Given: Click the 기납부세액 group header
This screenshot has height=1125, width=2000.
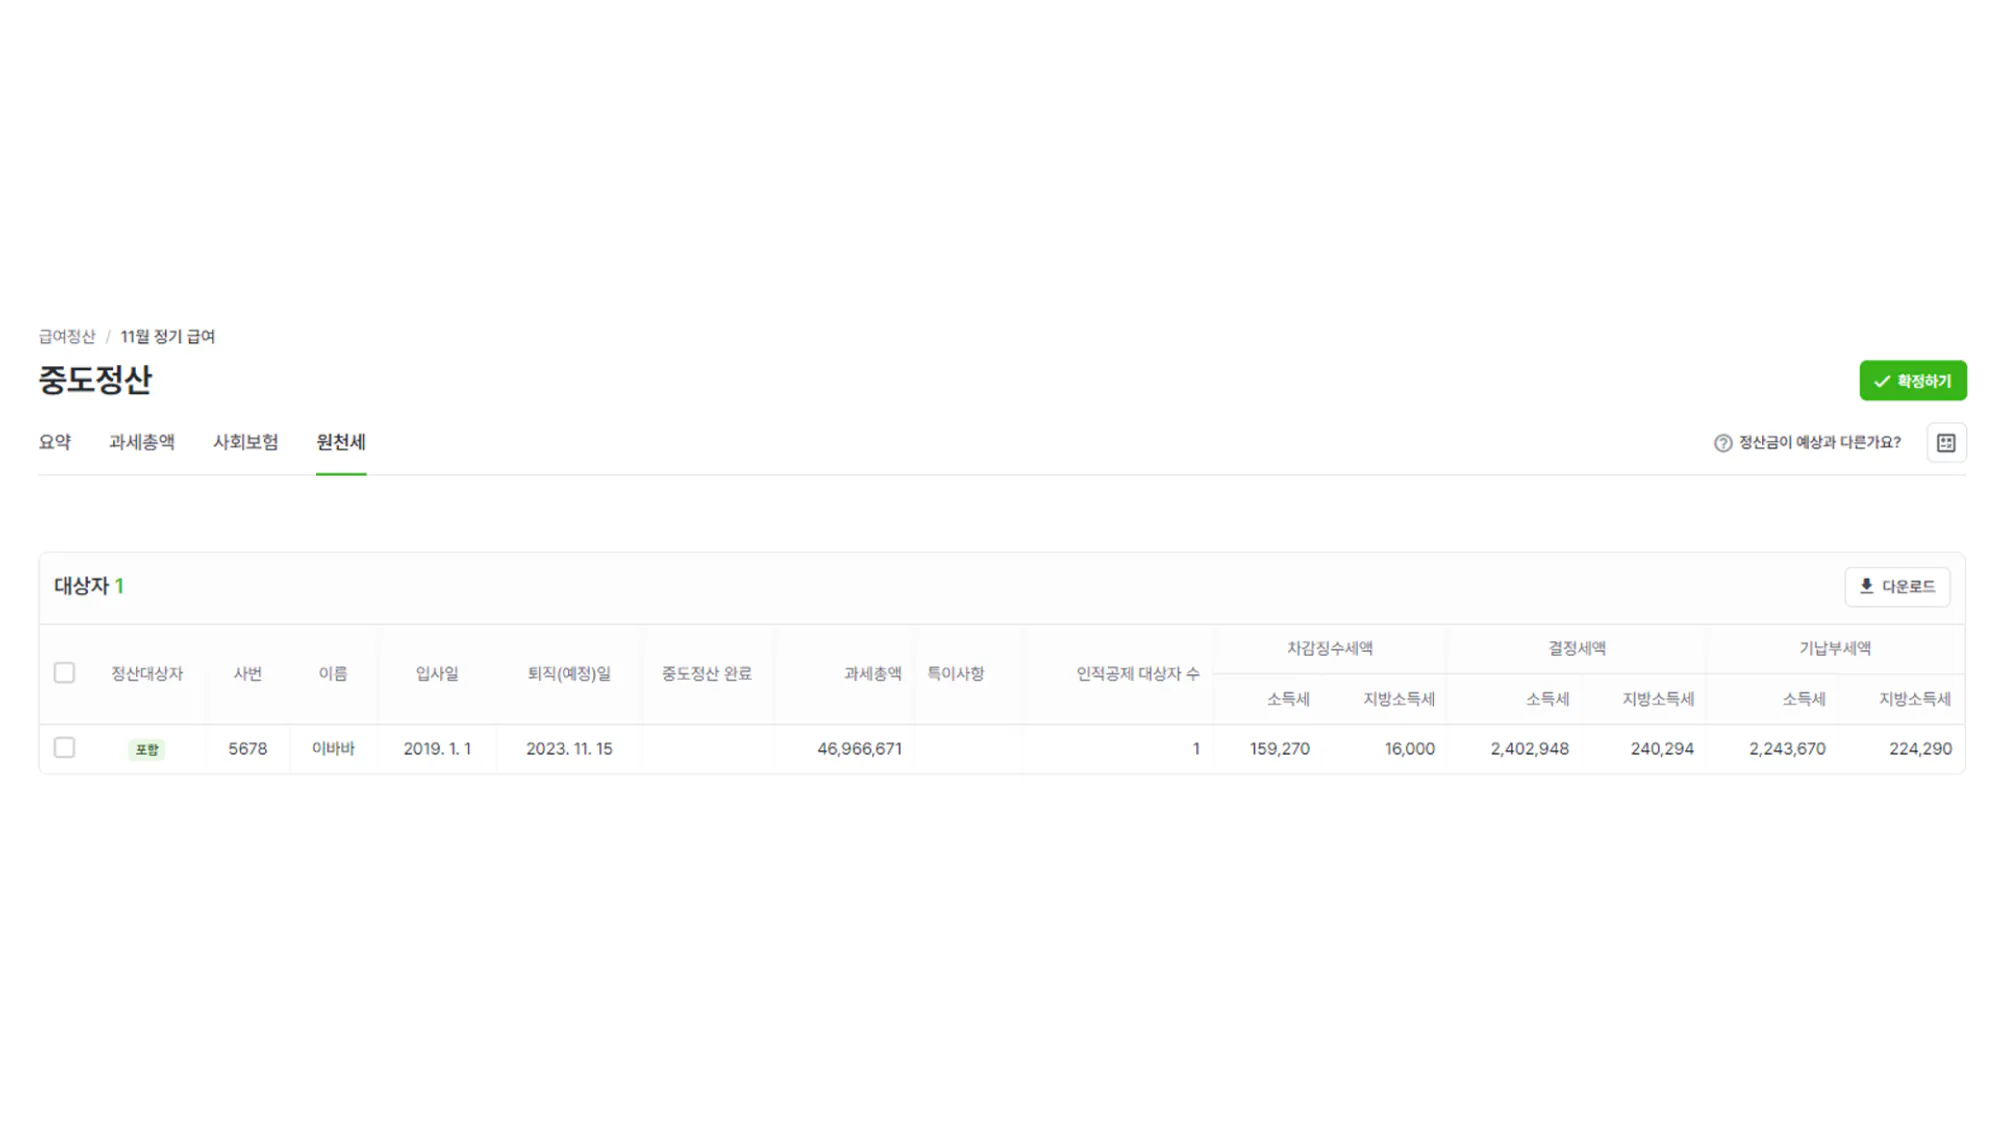Looking at the screenshot, I should click(1835, 648).
